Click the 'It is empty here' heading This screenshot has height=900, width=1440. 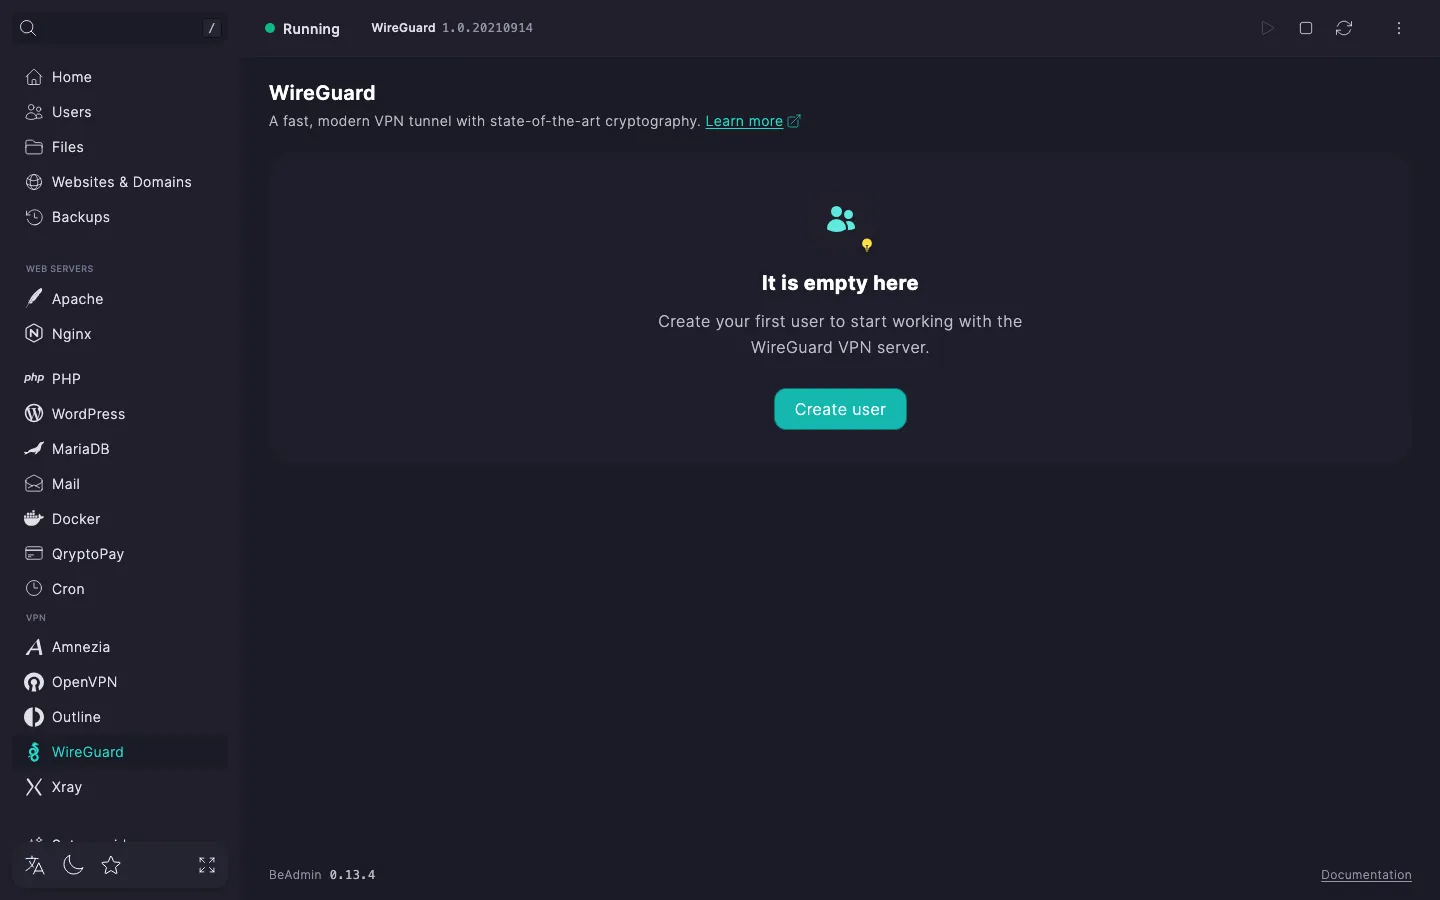point(840,283)
